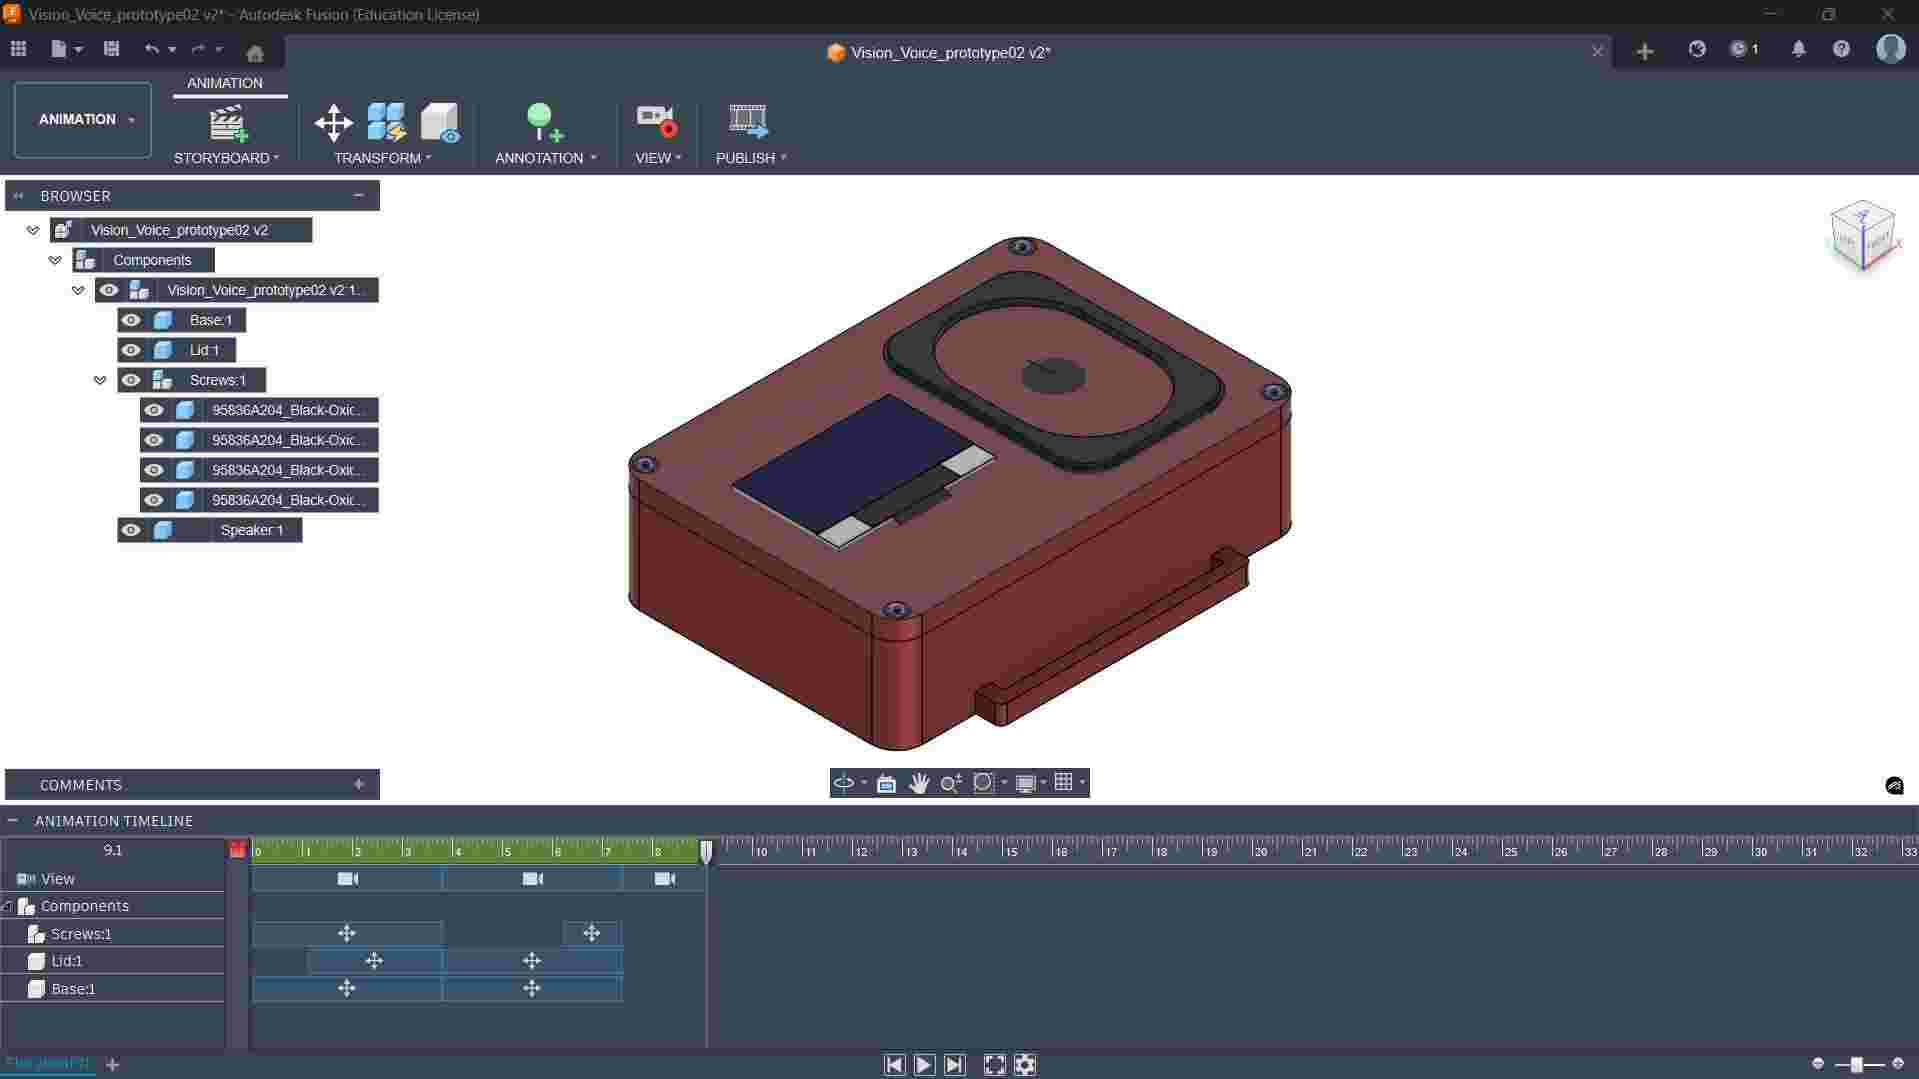Hide the second 95836A204 screw

154,440
